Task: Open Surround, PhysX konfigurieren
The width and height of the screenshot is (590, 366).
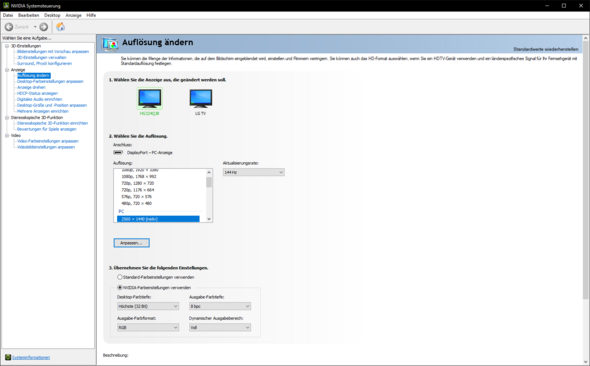Action: (x=44, y=64)
